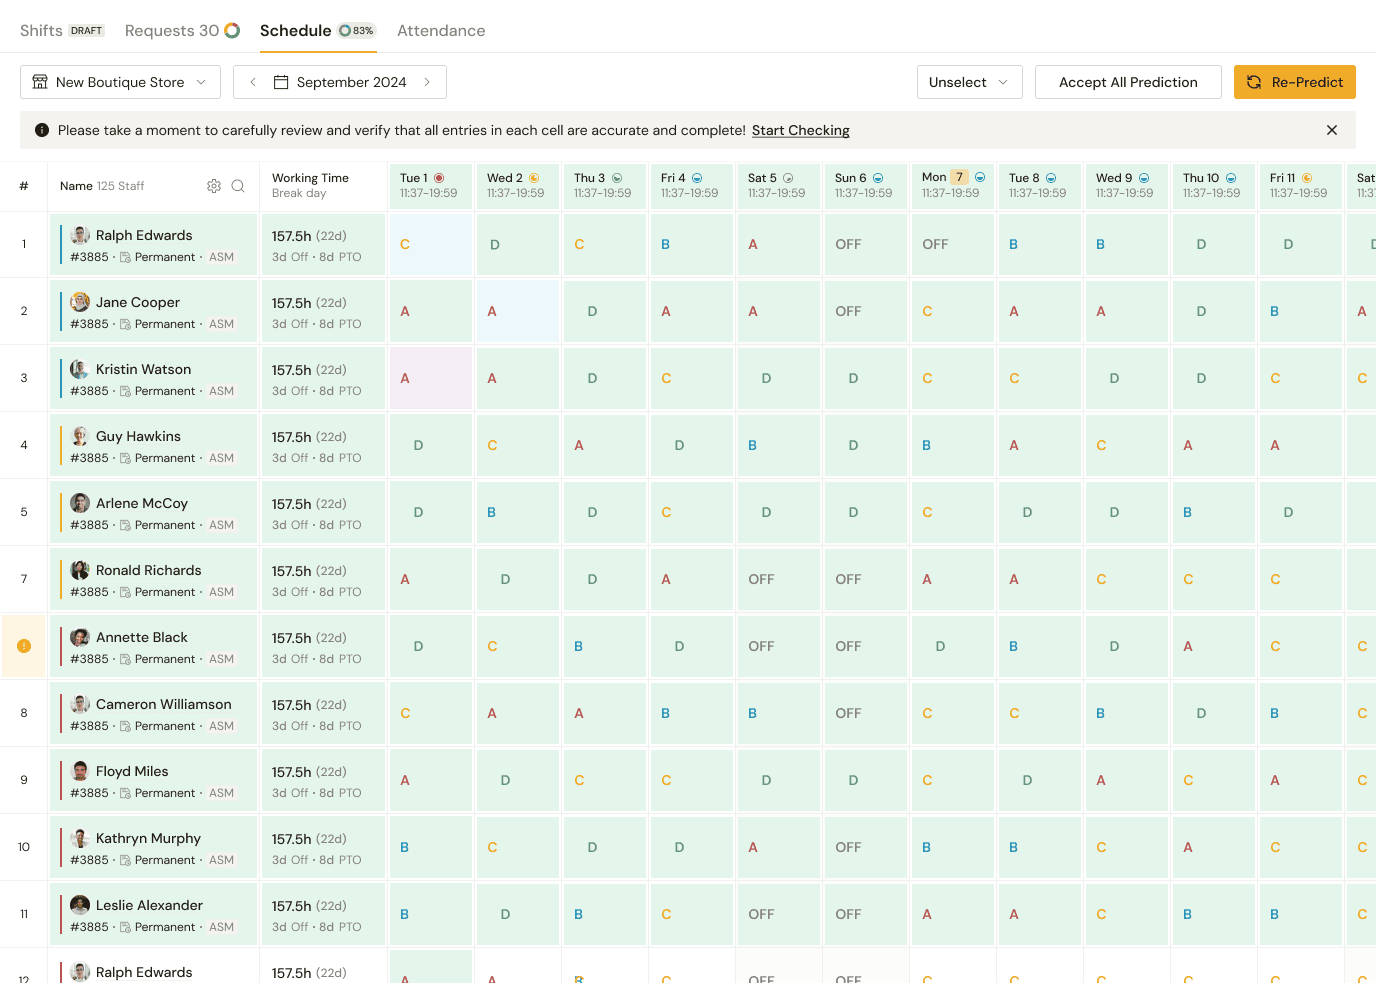Select Kristin Watson's pink Tue 1 shift cell
The width and height of the screenshot is (1376, 983).
pos(430,378)
